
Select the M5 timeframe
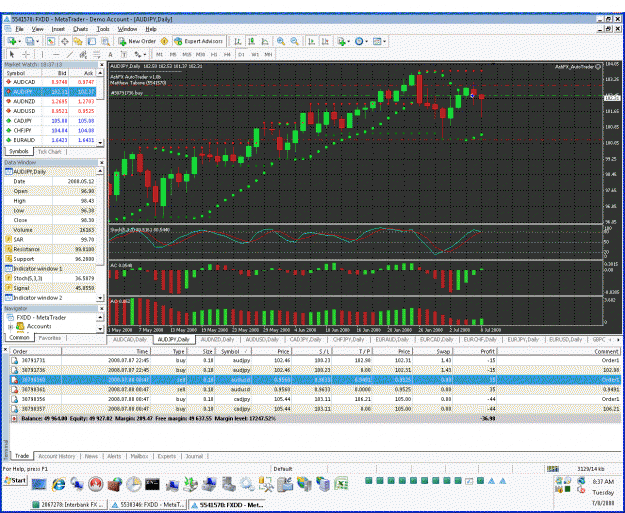[x=173, y=54]
